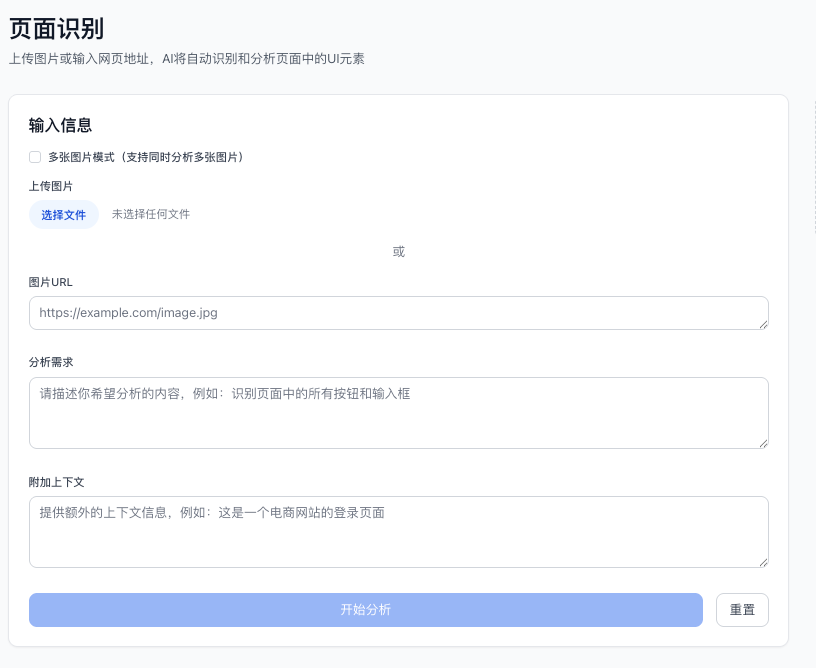Focus the 附加上下文 text area

(x=398, y=530)
